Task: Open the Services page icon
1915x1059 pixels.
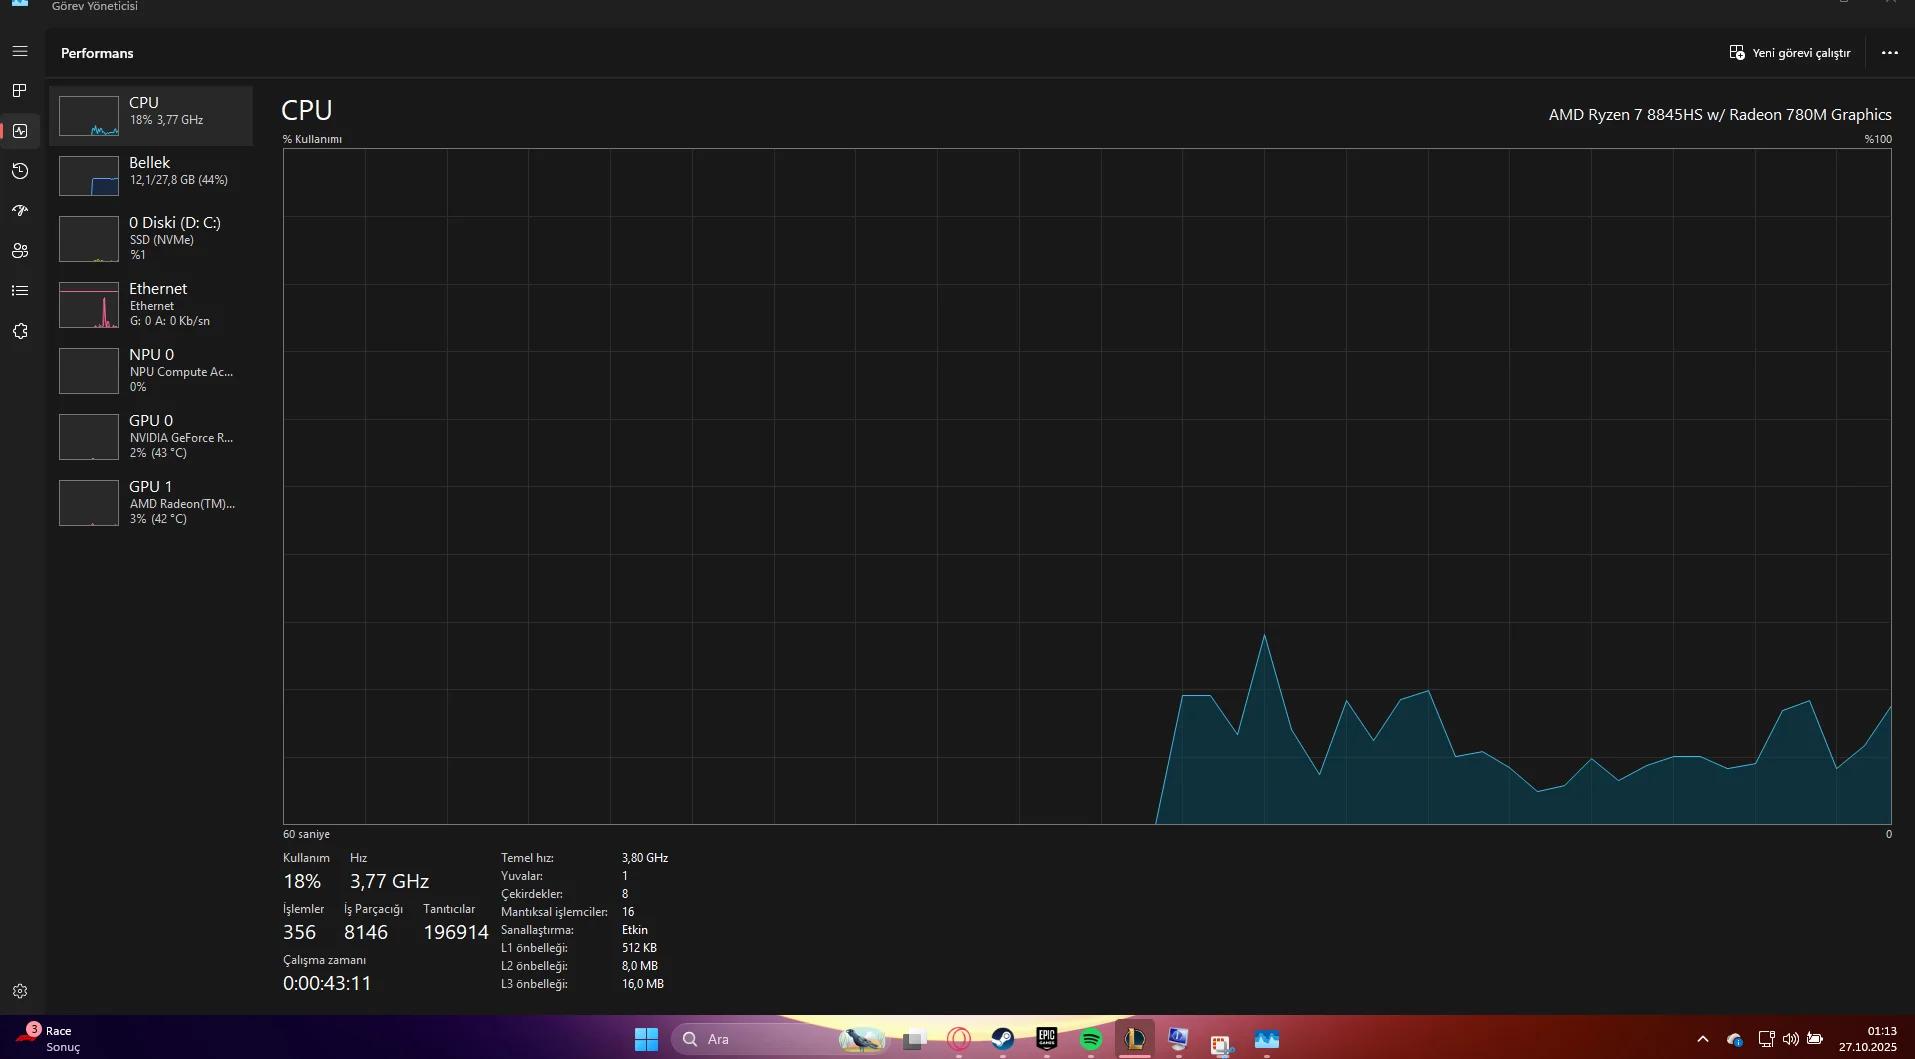Action: tap(20, 331)
